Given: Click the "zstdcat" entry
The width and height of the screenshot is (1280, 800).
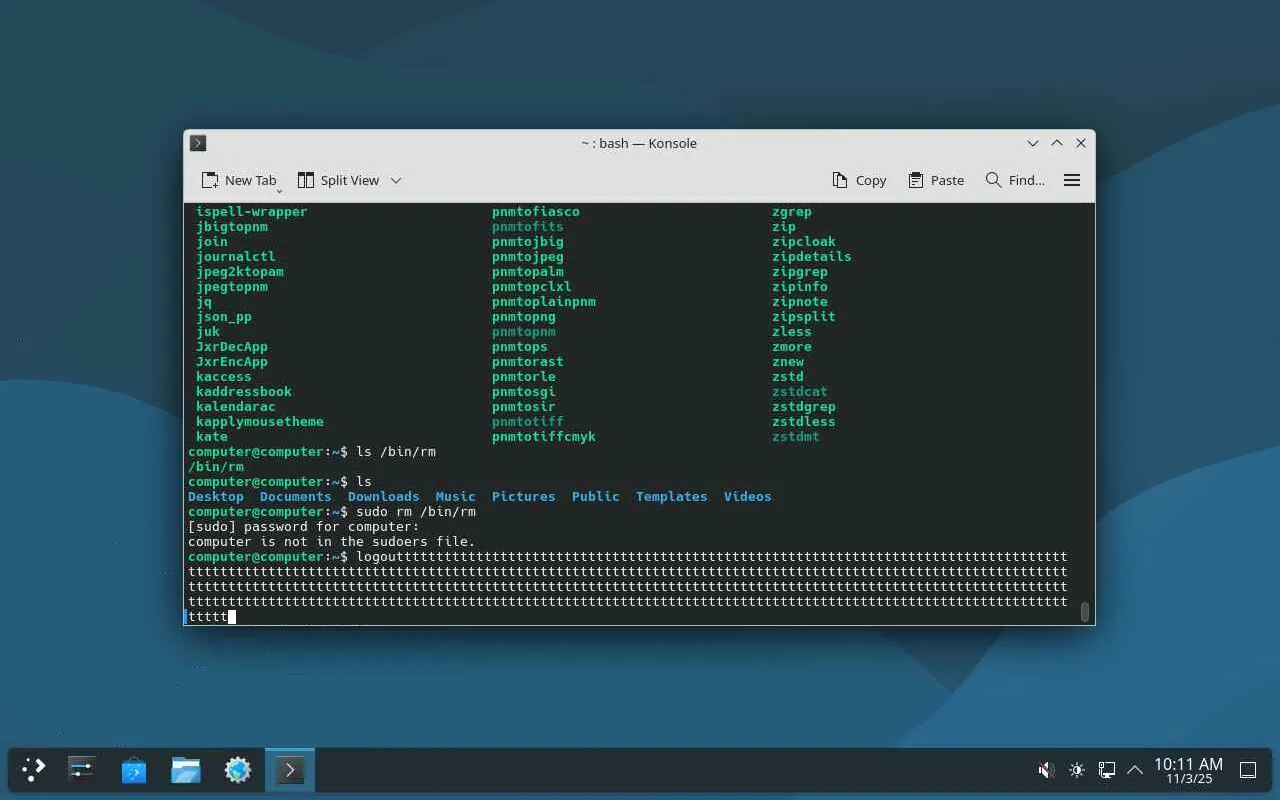Looking at the screenshot, I should click(x=800, y=392).
